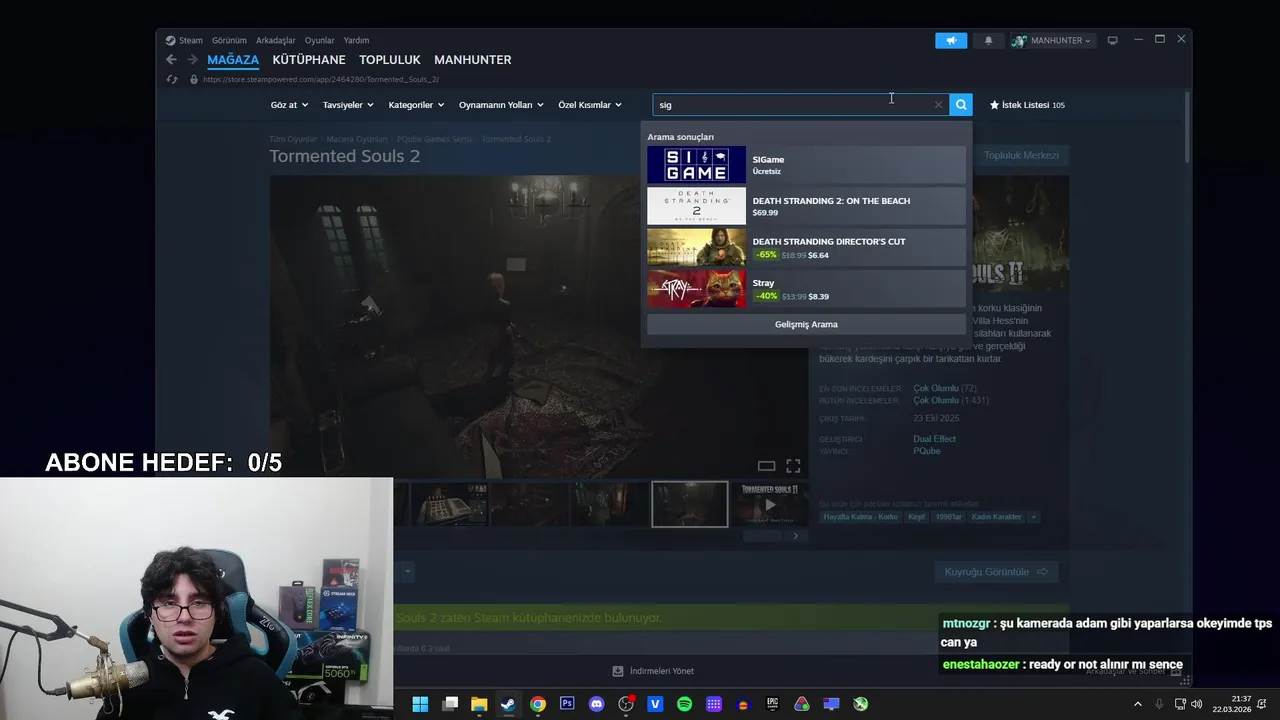Switch to the KÜTÜPHANE tab

tap(309, 60)
